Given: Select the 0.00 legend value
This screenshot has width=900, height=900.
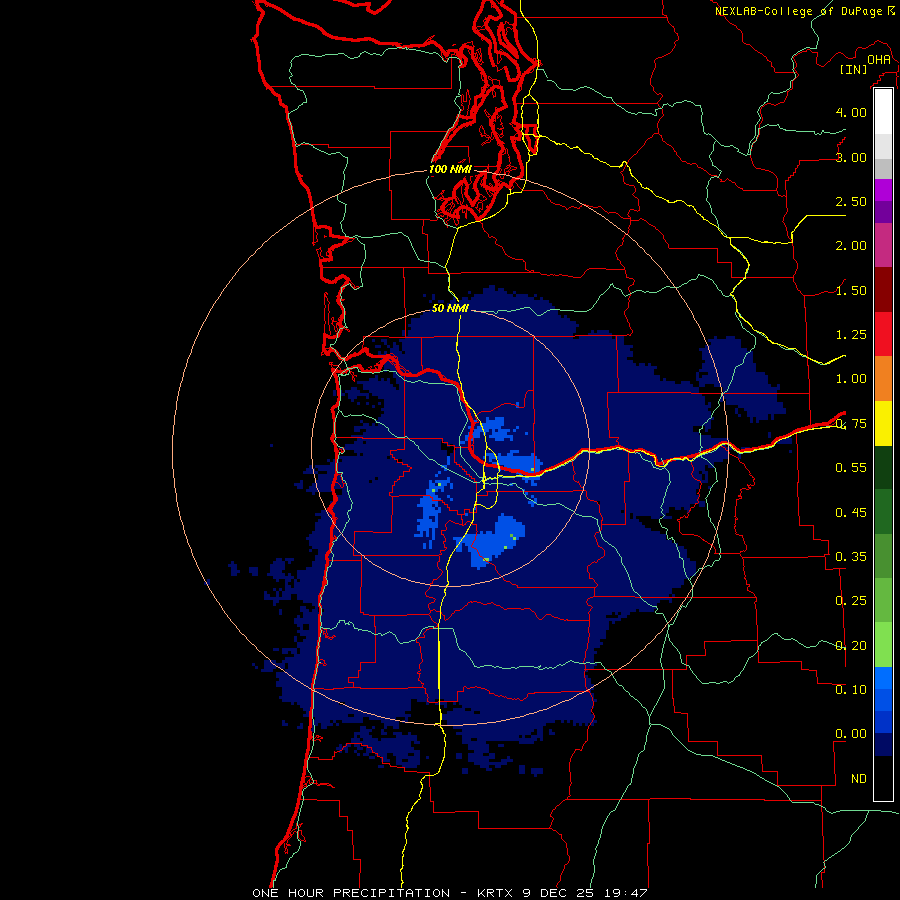Looking at the screenshot, I should (x=851, y=734).
